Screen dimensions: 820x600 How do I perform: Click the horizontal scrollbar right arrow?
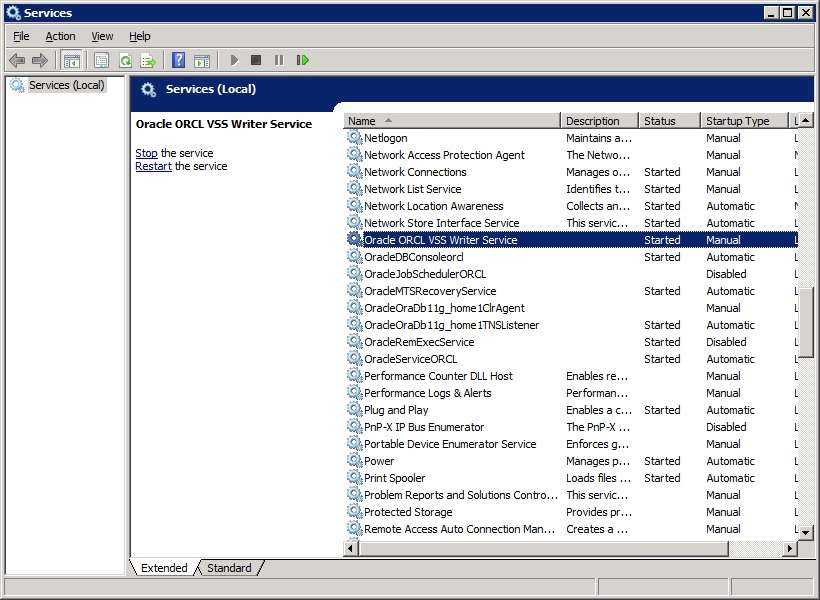pyautogui.click(x=790, y=549)
